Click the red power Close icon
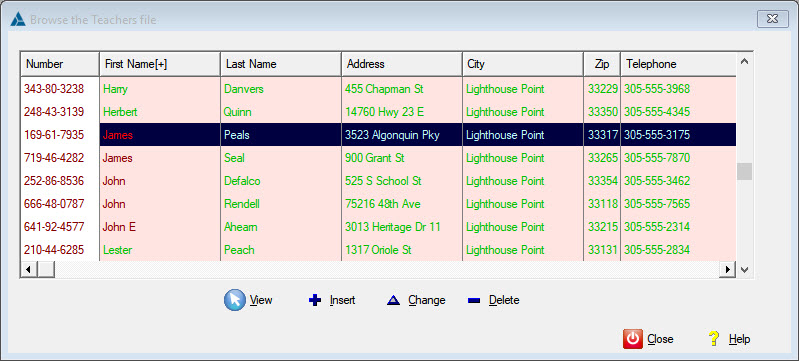Image resolution: width=799 pixels, height=361 pixels. point(633,339)
